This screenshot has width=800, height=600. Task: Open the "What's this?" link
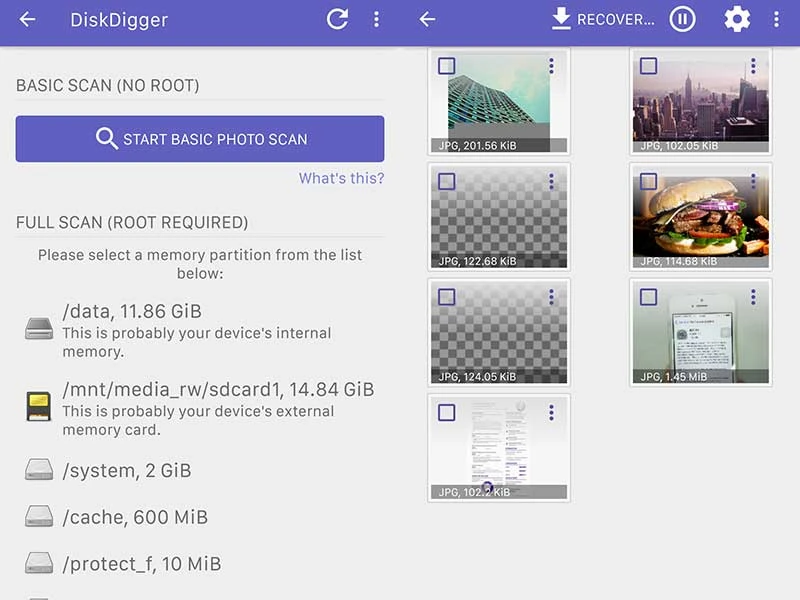point(341,179)
